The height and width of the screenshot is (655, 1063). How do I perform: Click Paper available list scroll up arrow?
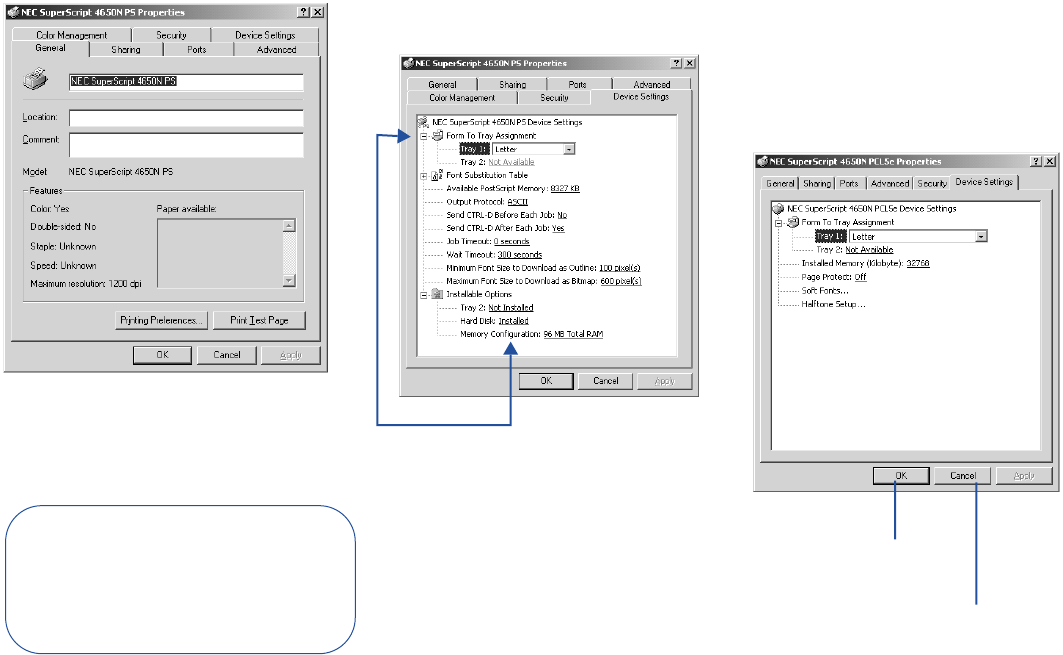(x=289, y=226)
